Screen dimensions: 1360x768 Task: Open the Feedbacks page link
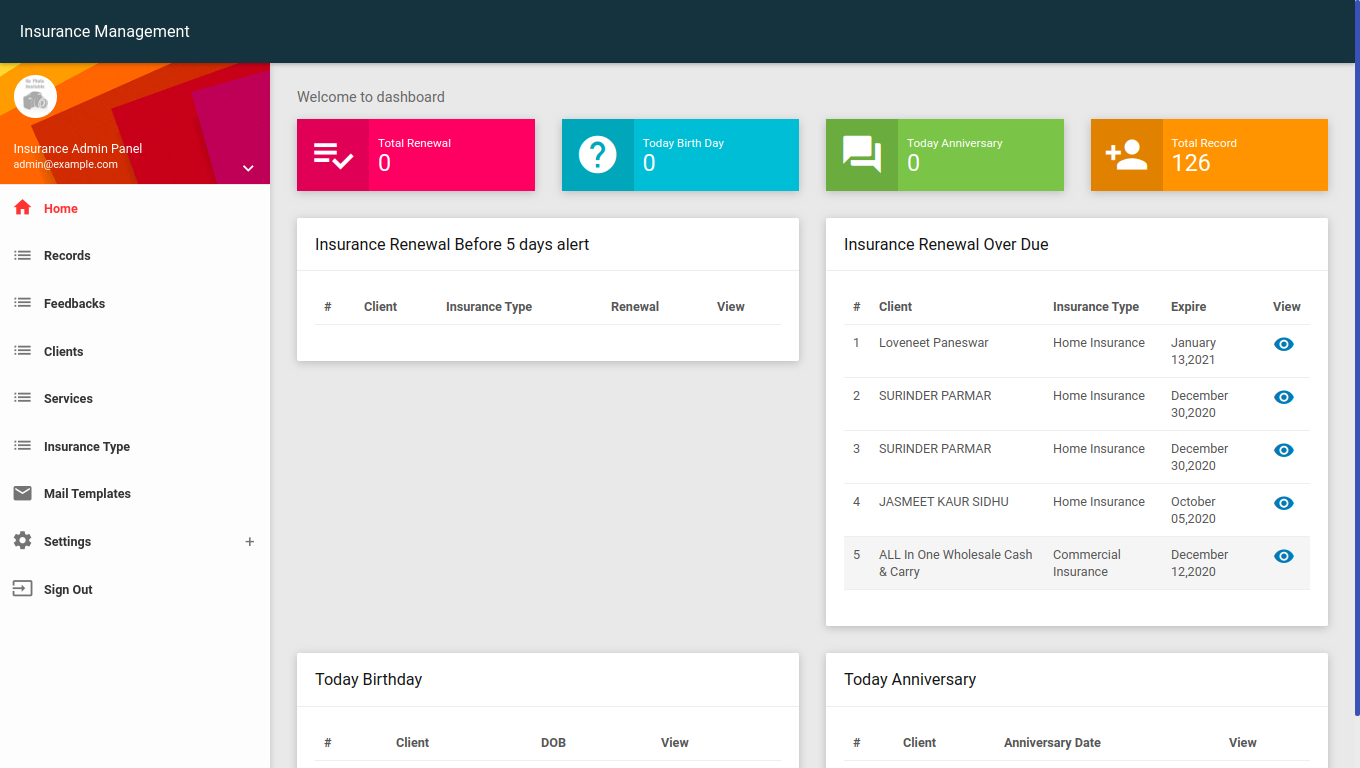(74, 303)
